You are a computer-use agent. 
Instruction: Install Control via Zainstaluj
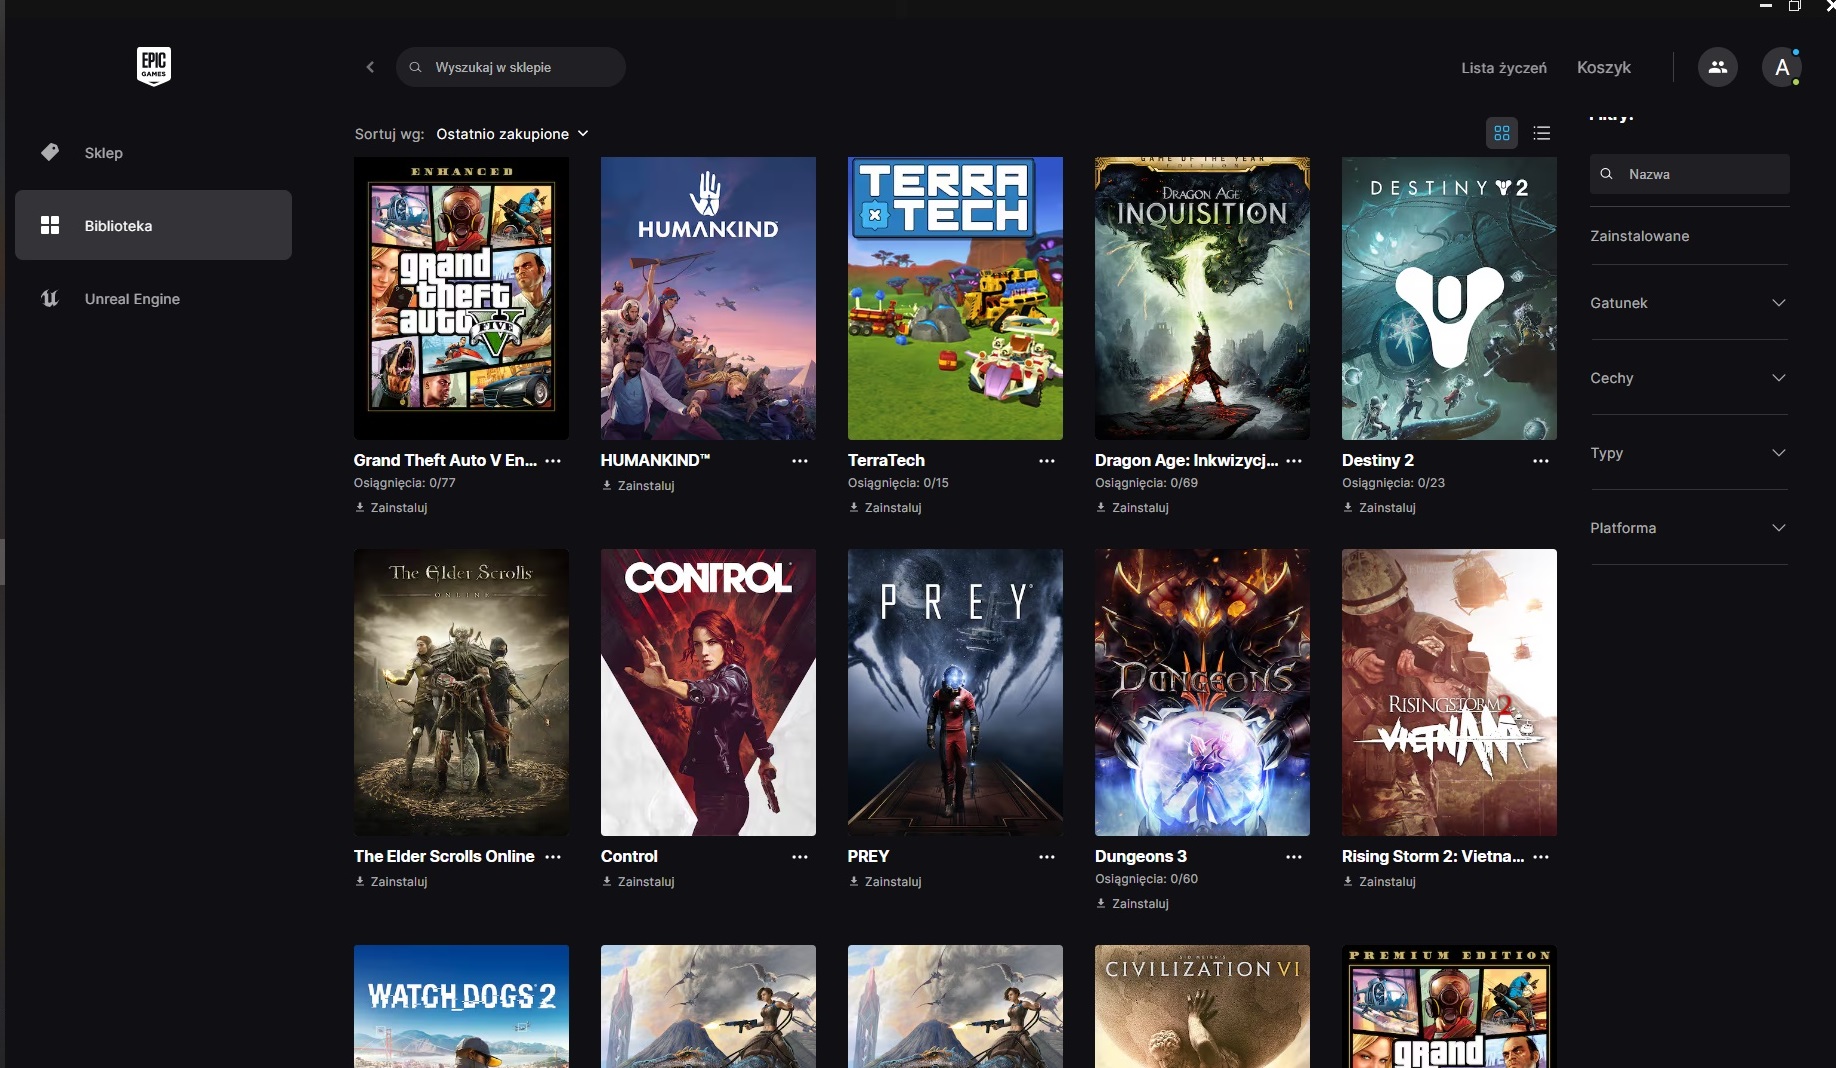pyautogui.click(x=639, y=882)
